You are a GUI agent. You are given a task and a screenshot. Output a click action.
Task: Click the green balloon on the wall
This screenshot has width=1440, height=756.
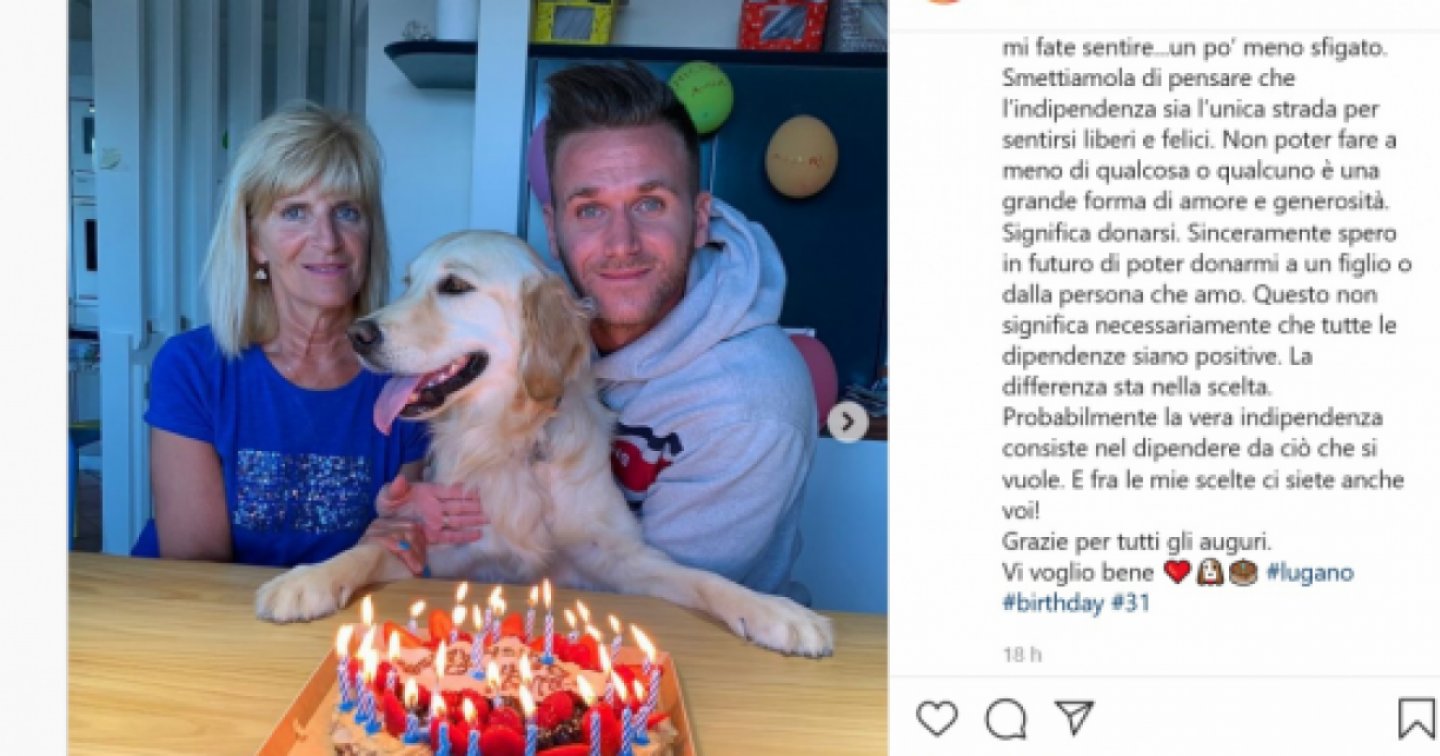tap(701, 97)
